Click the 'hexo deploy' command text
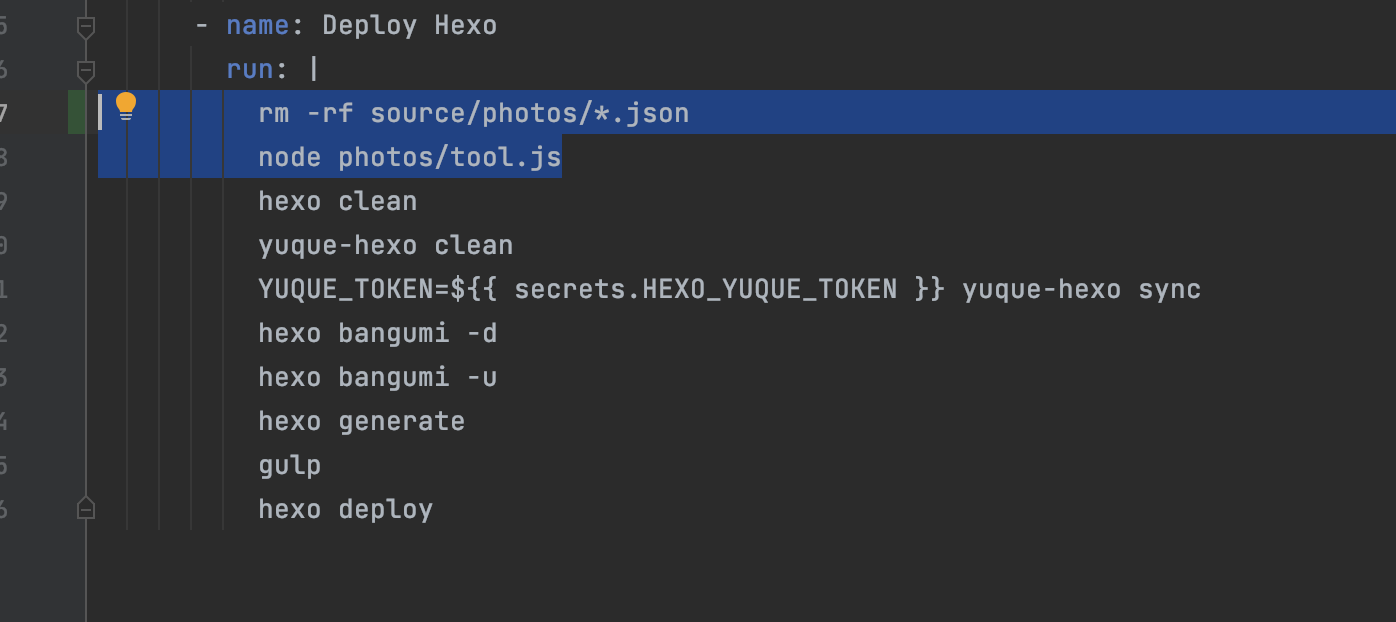 pos(345,509)
